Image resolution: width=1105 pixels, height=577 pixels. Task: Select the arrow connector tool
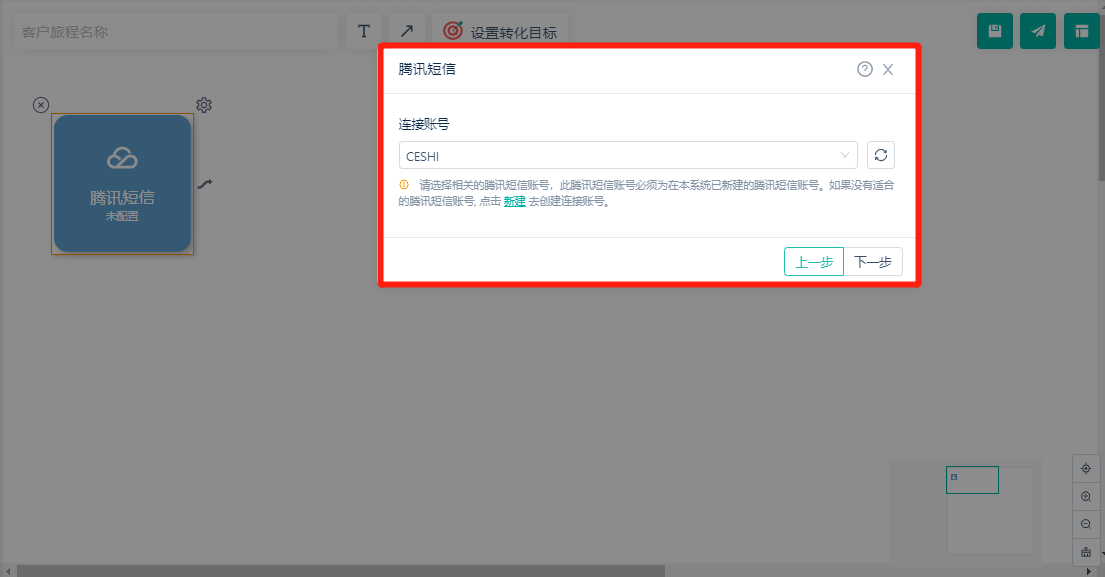(x=407, y=31)
